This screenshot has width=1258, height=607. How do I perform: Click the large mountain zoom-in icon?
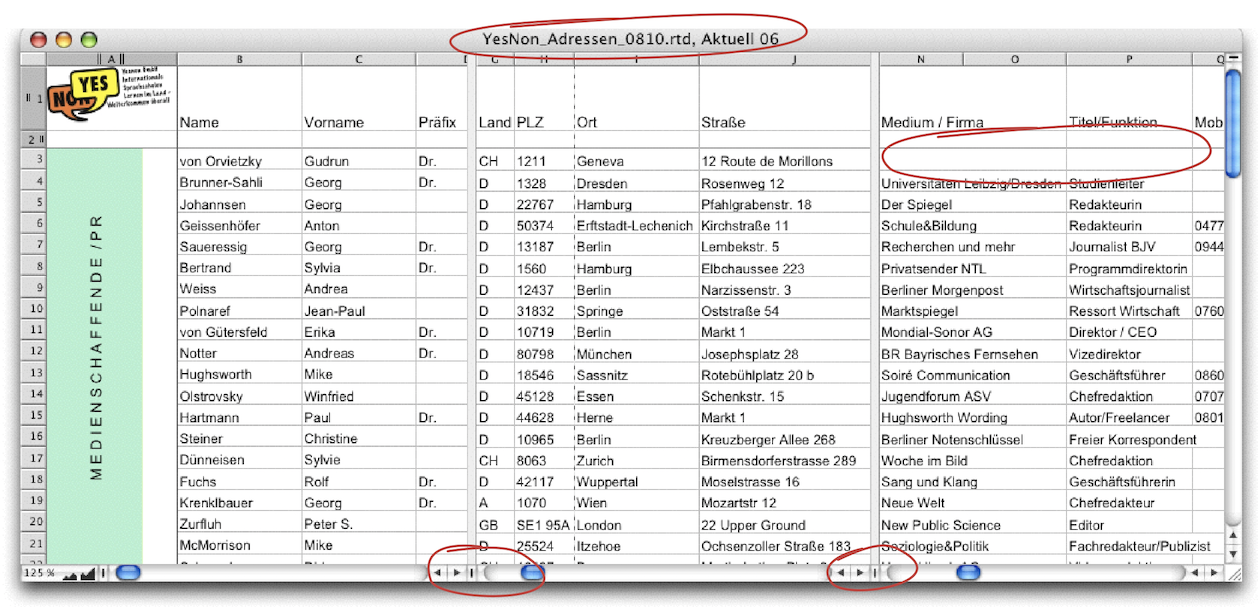click(x=88, y=573)
